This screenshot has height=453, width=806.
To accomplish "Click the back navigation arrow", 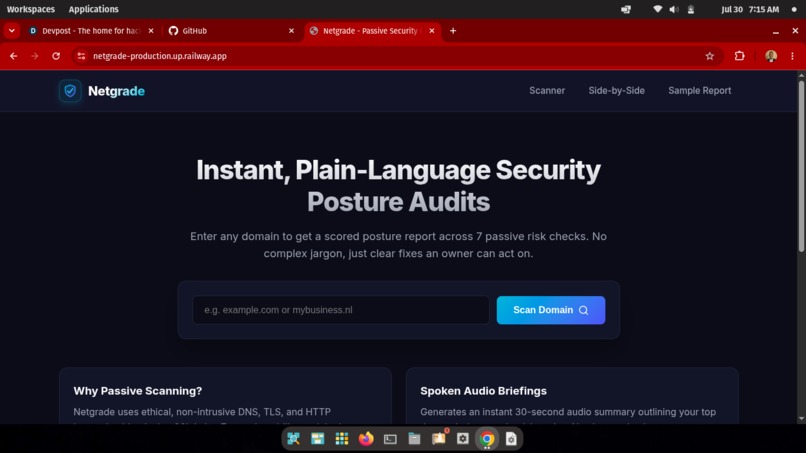I will click(x=14, y=56).
